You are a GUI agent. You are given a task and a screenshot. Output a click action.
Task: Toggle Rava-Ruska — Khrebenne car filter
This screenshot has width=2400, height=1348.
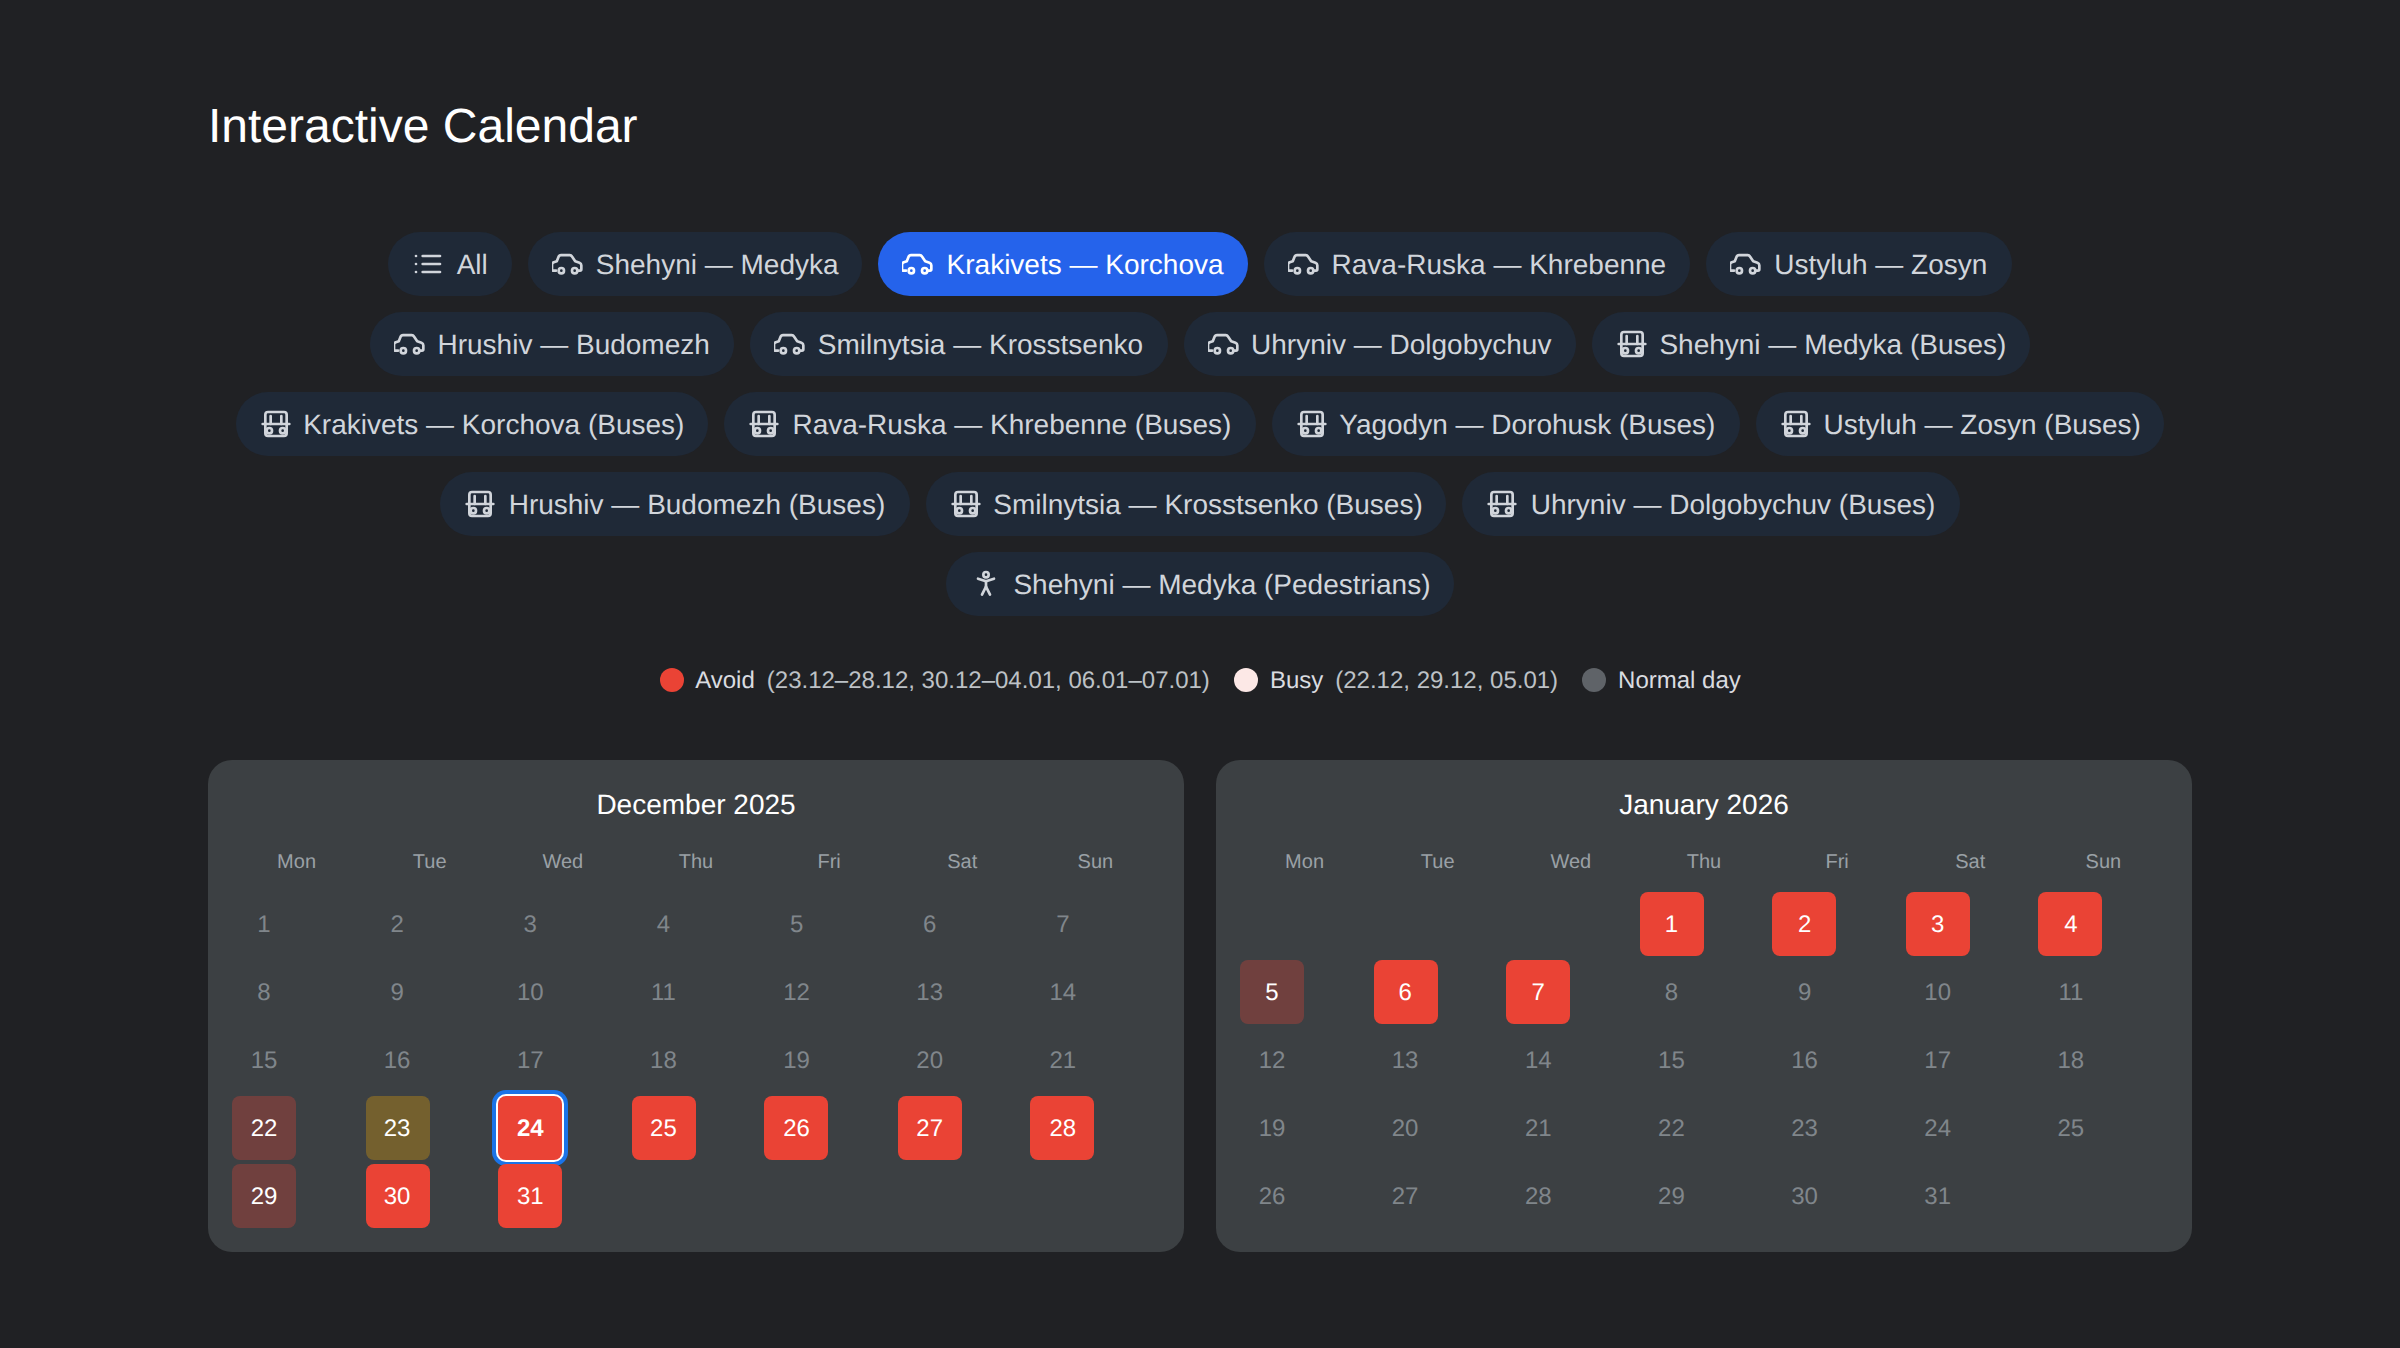click(1476, 264)
